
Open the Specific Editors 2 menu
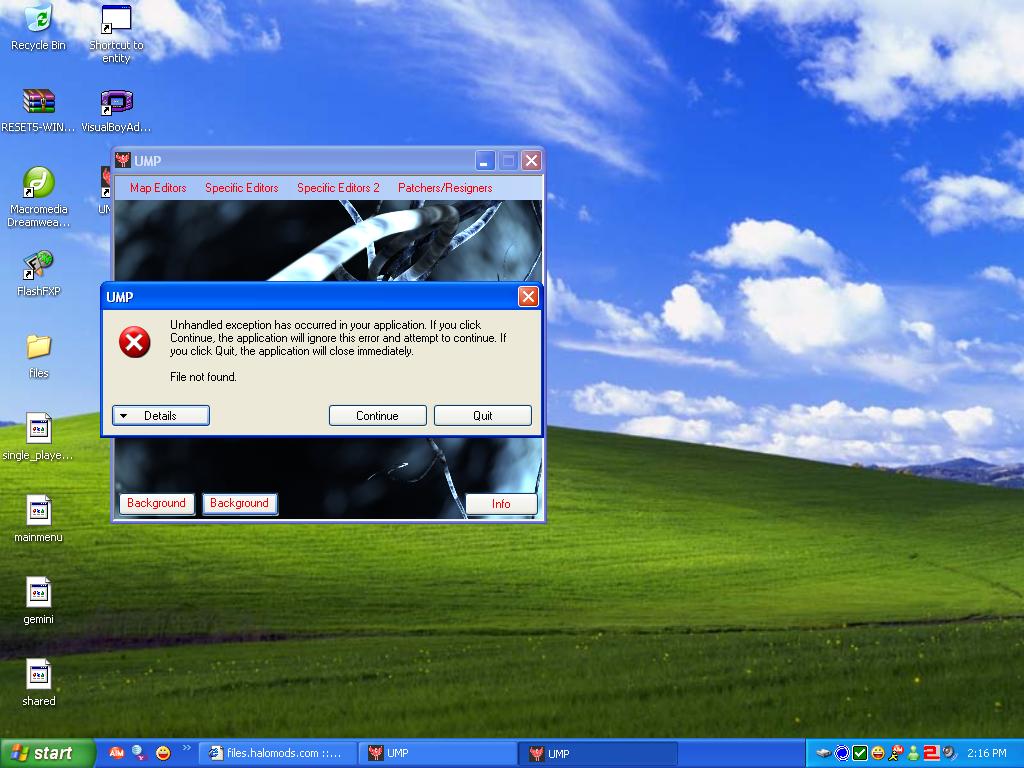pyautogui.click(x=338, y=188)
